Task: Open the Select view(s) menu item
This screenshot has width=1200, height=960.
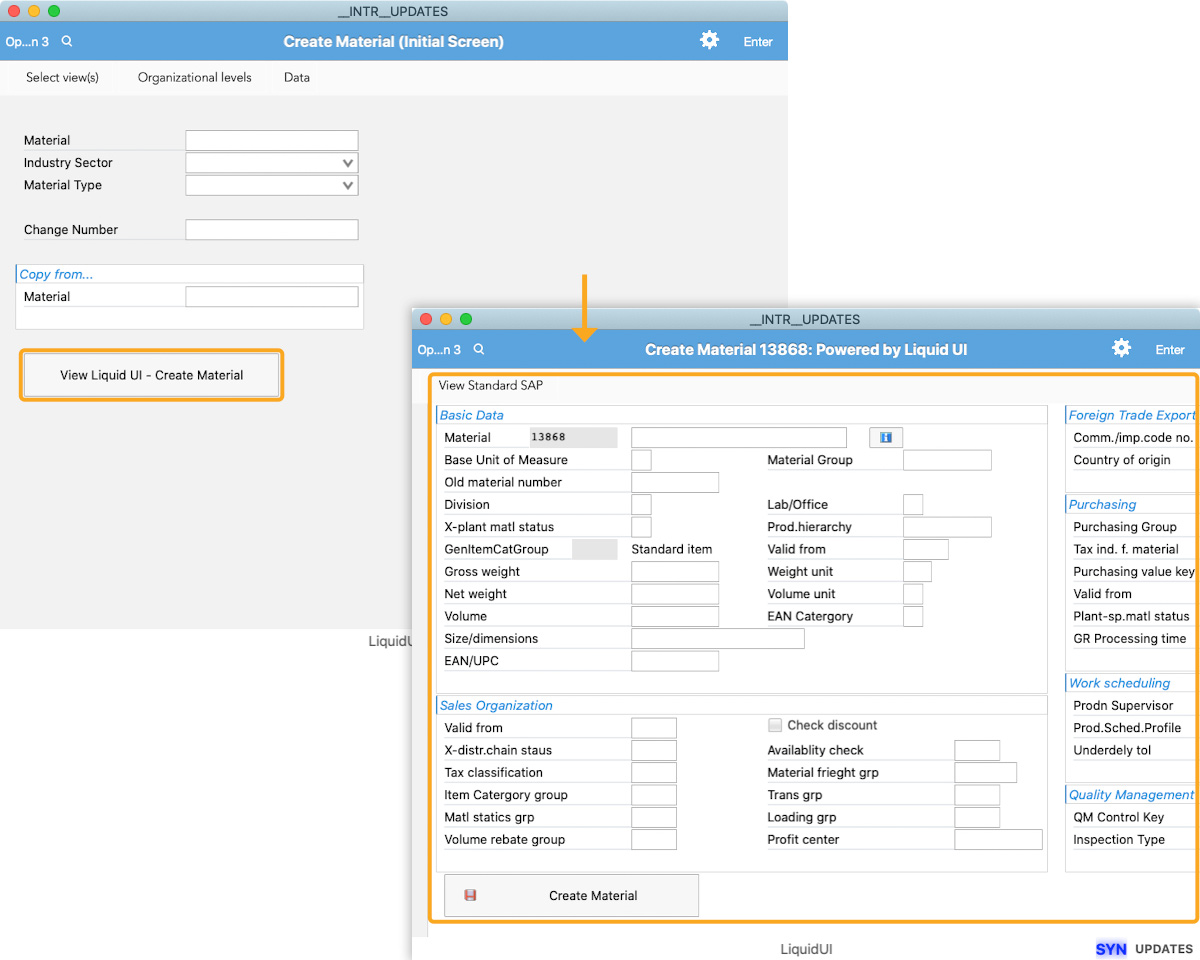Action: click(62, 77)
